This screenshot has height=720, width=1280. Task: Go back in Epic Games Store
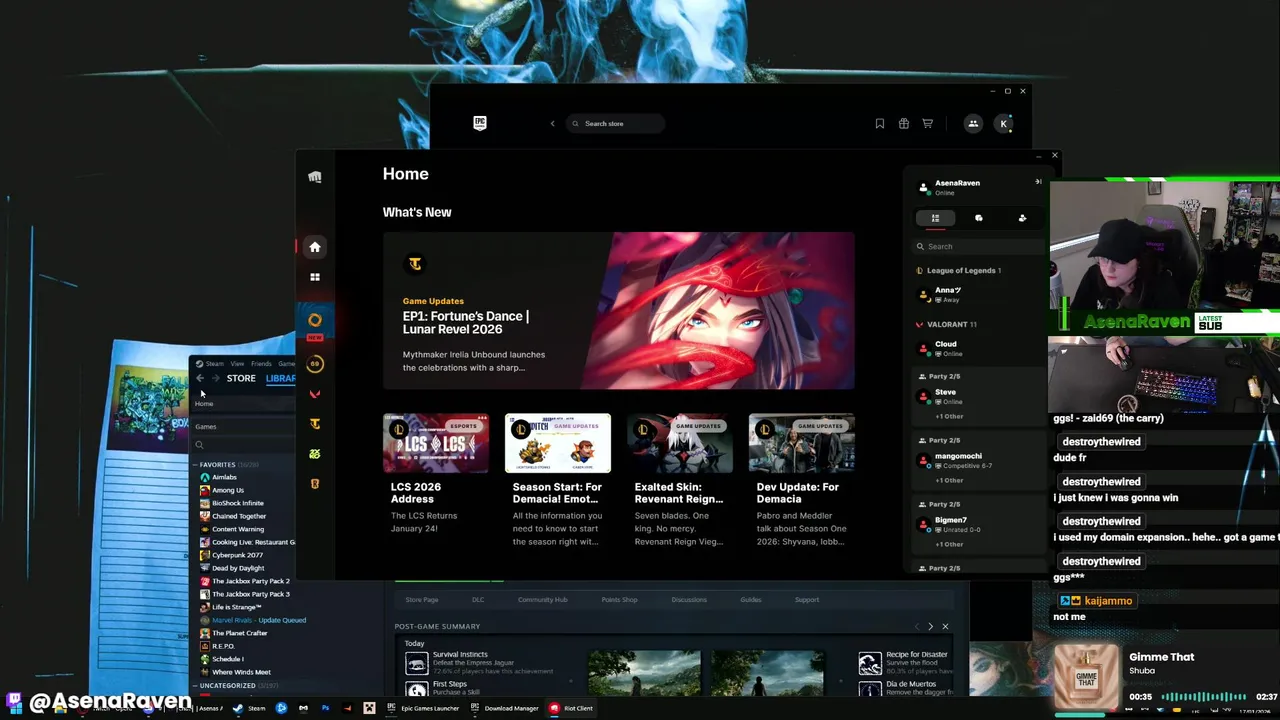click(x=552, y=123)
